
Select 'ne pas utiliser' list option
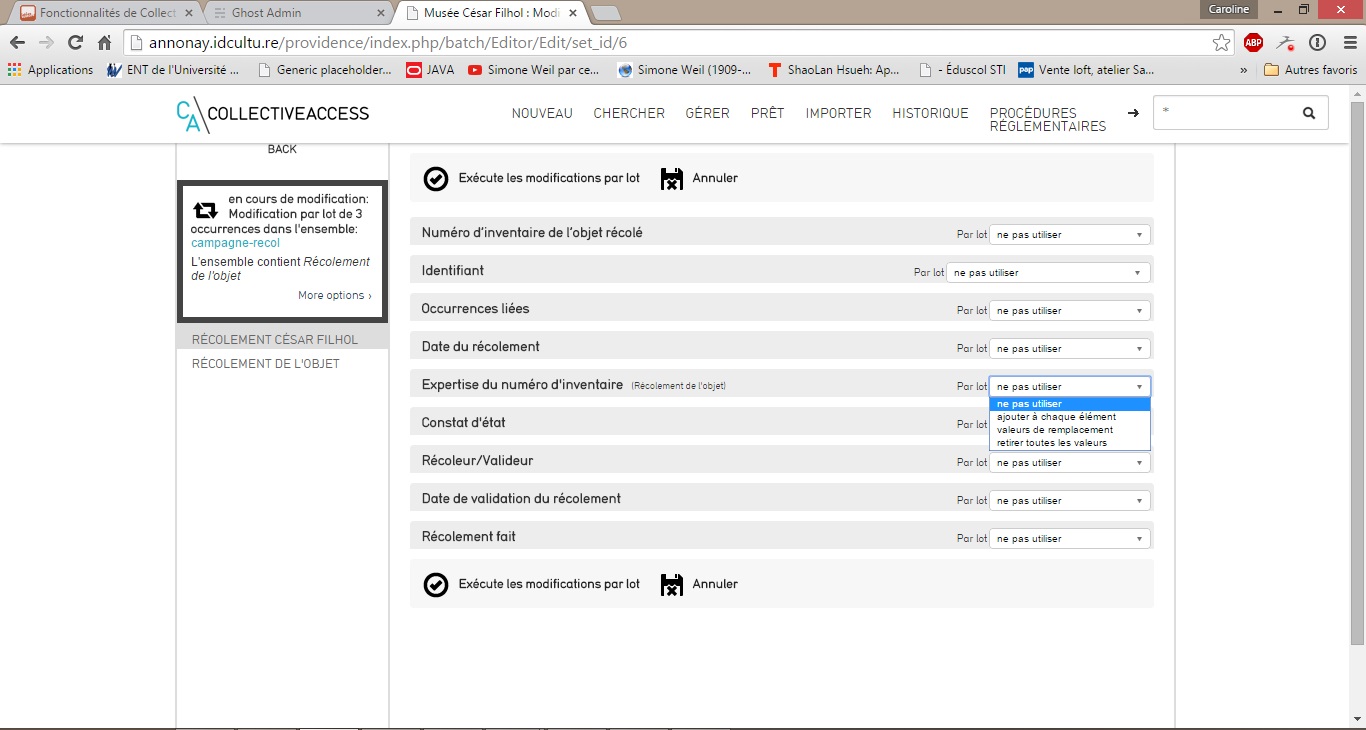point(1070,404)
